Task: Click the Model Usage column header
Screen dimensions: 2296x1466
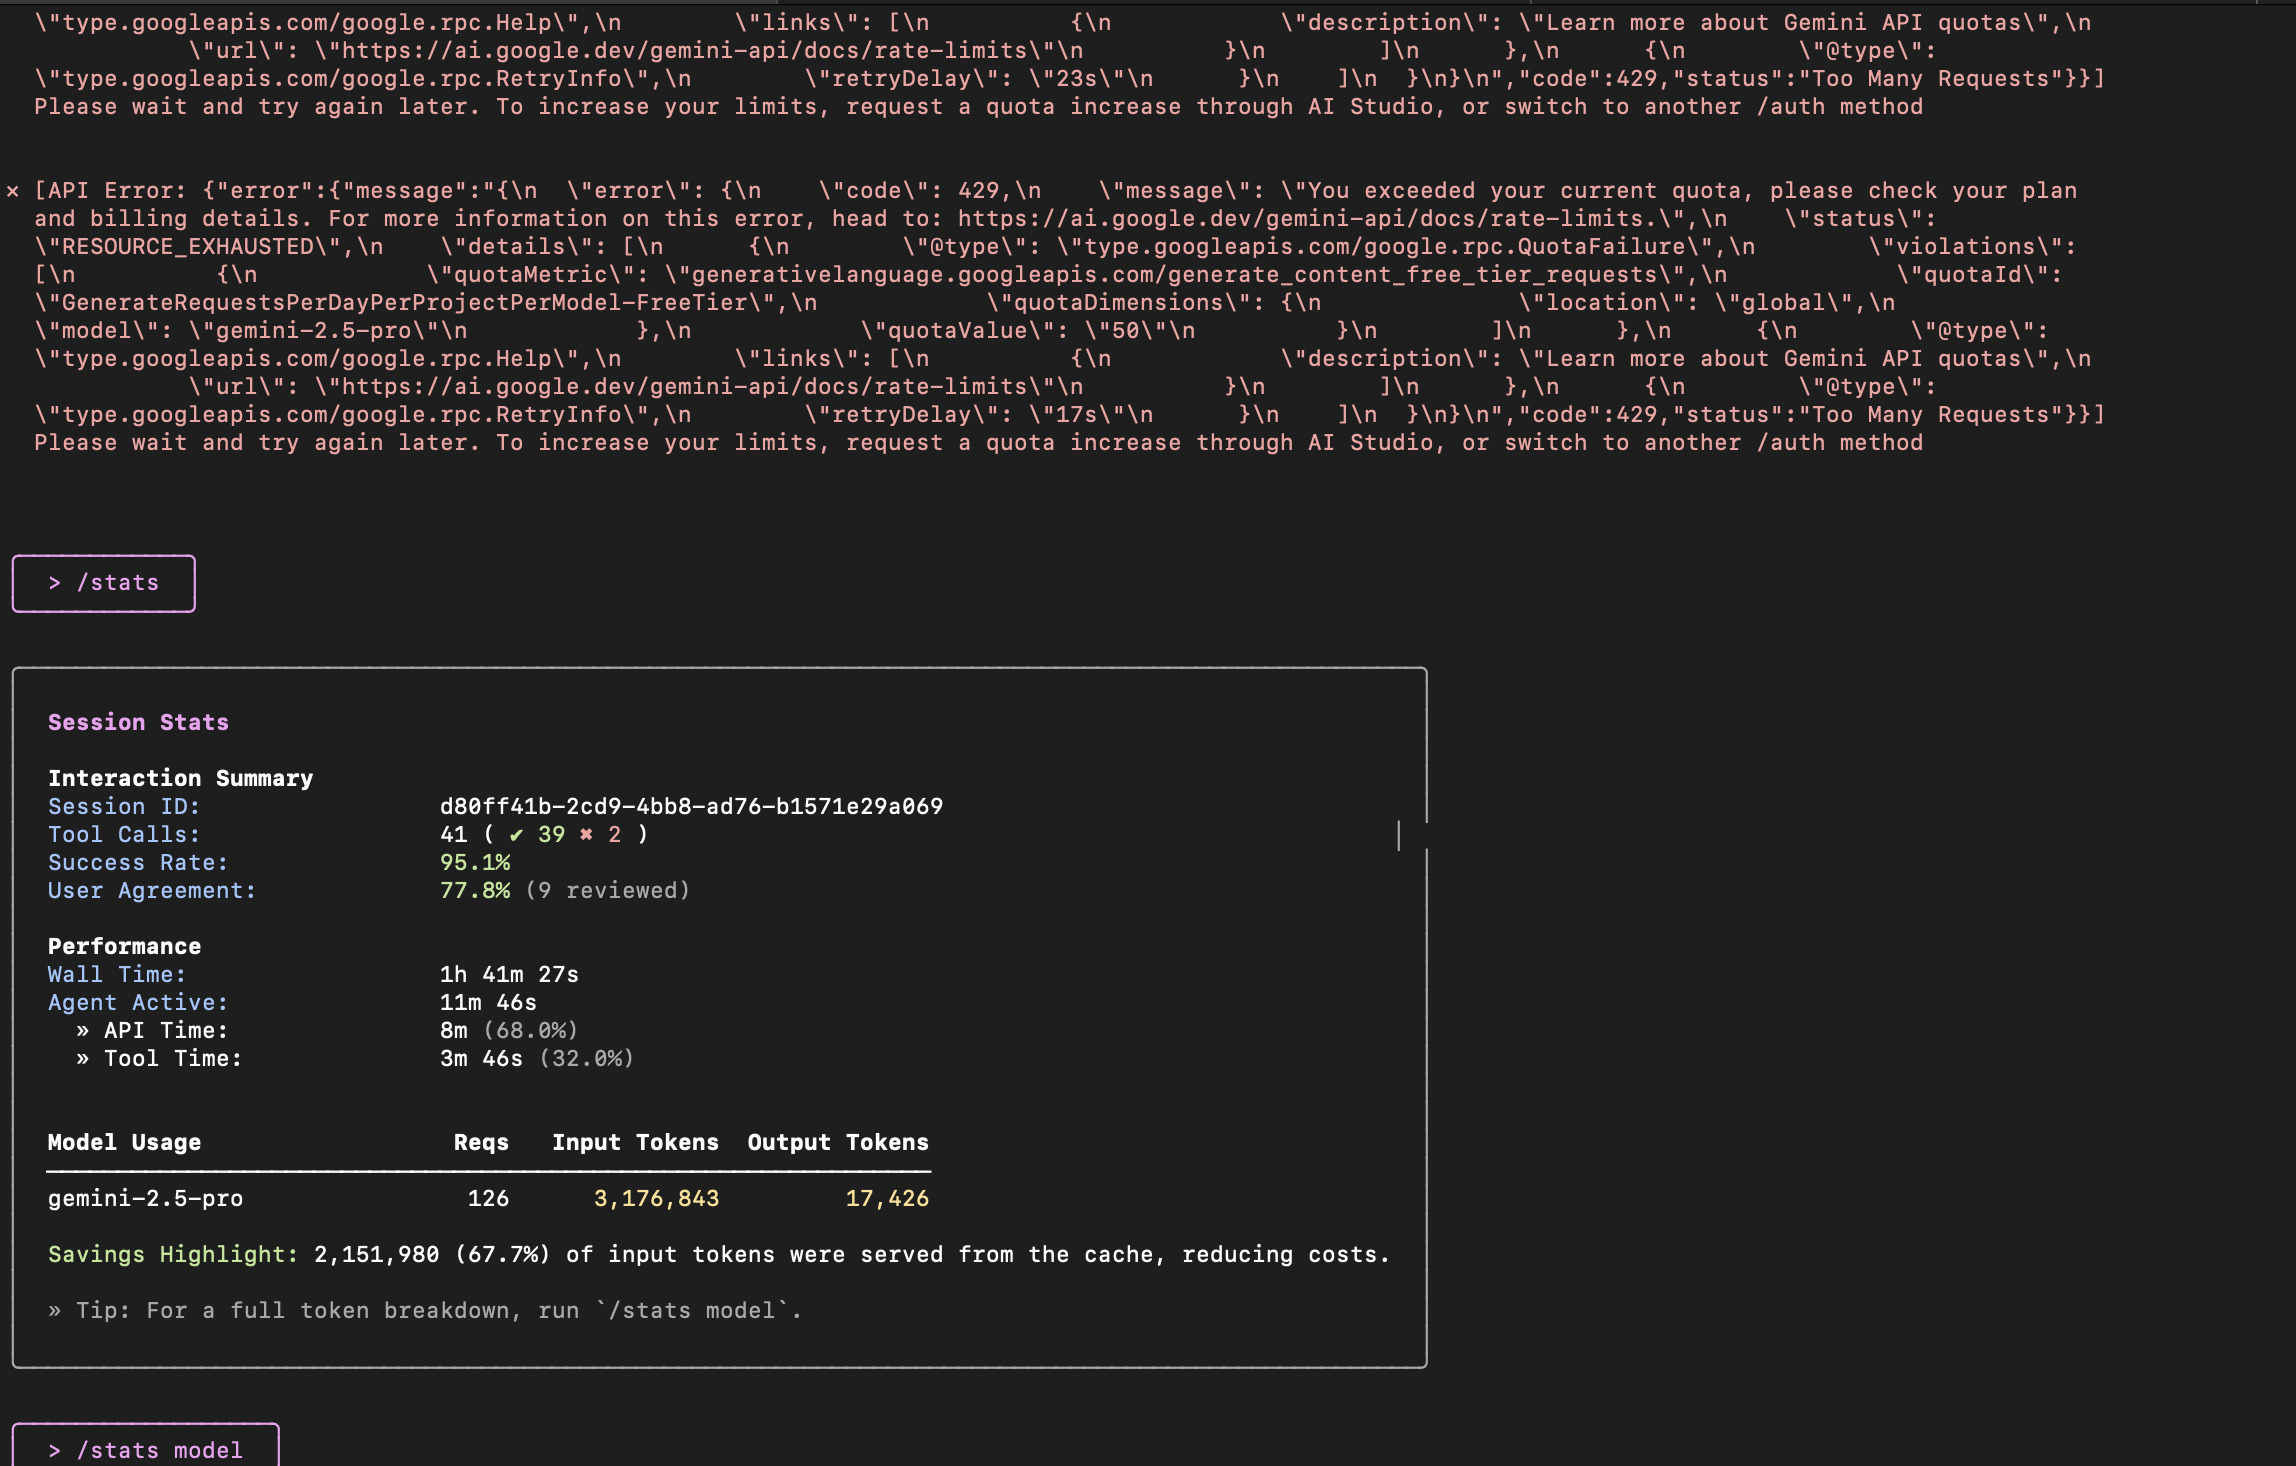Action: (124, 1142)
